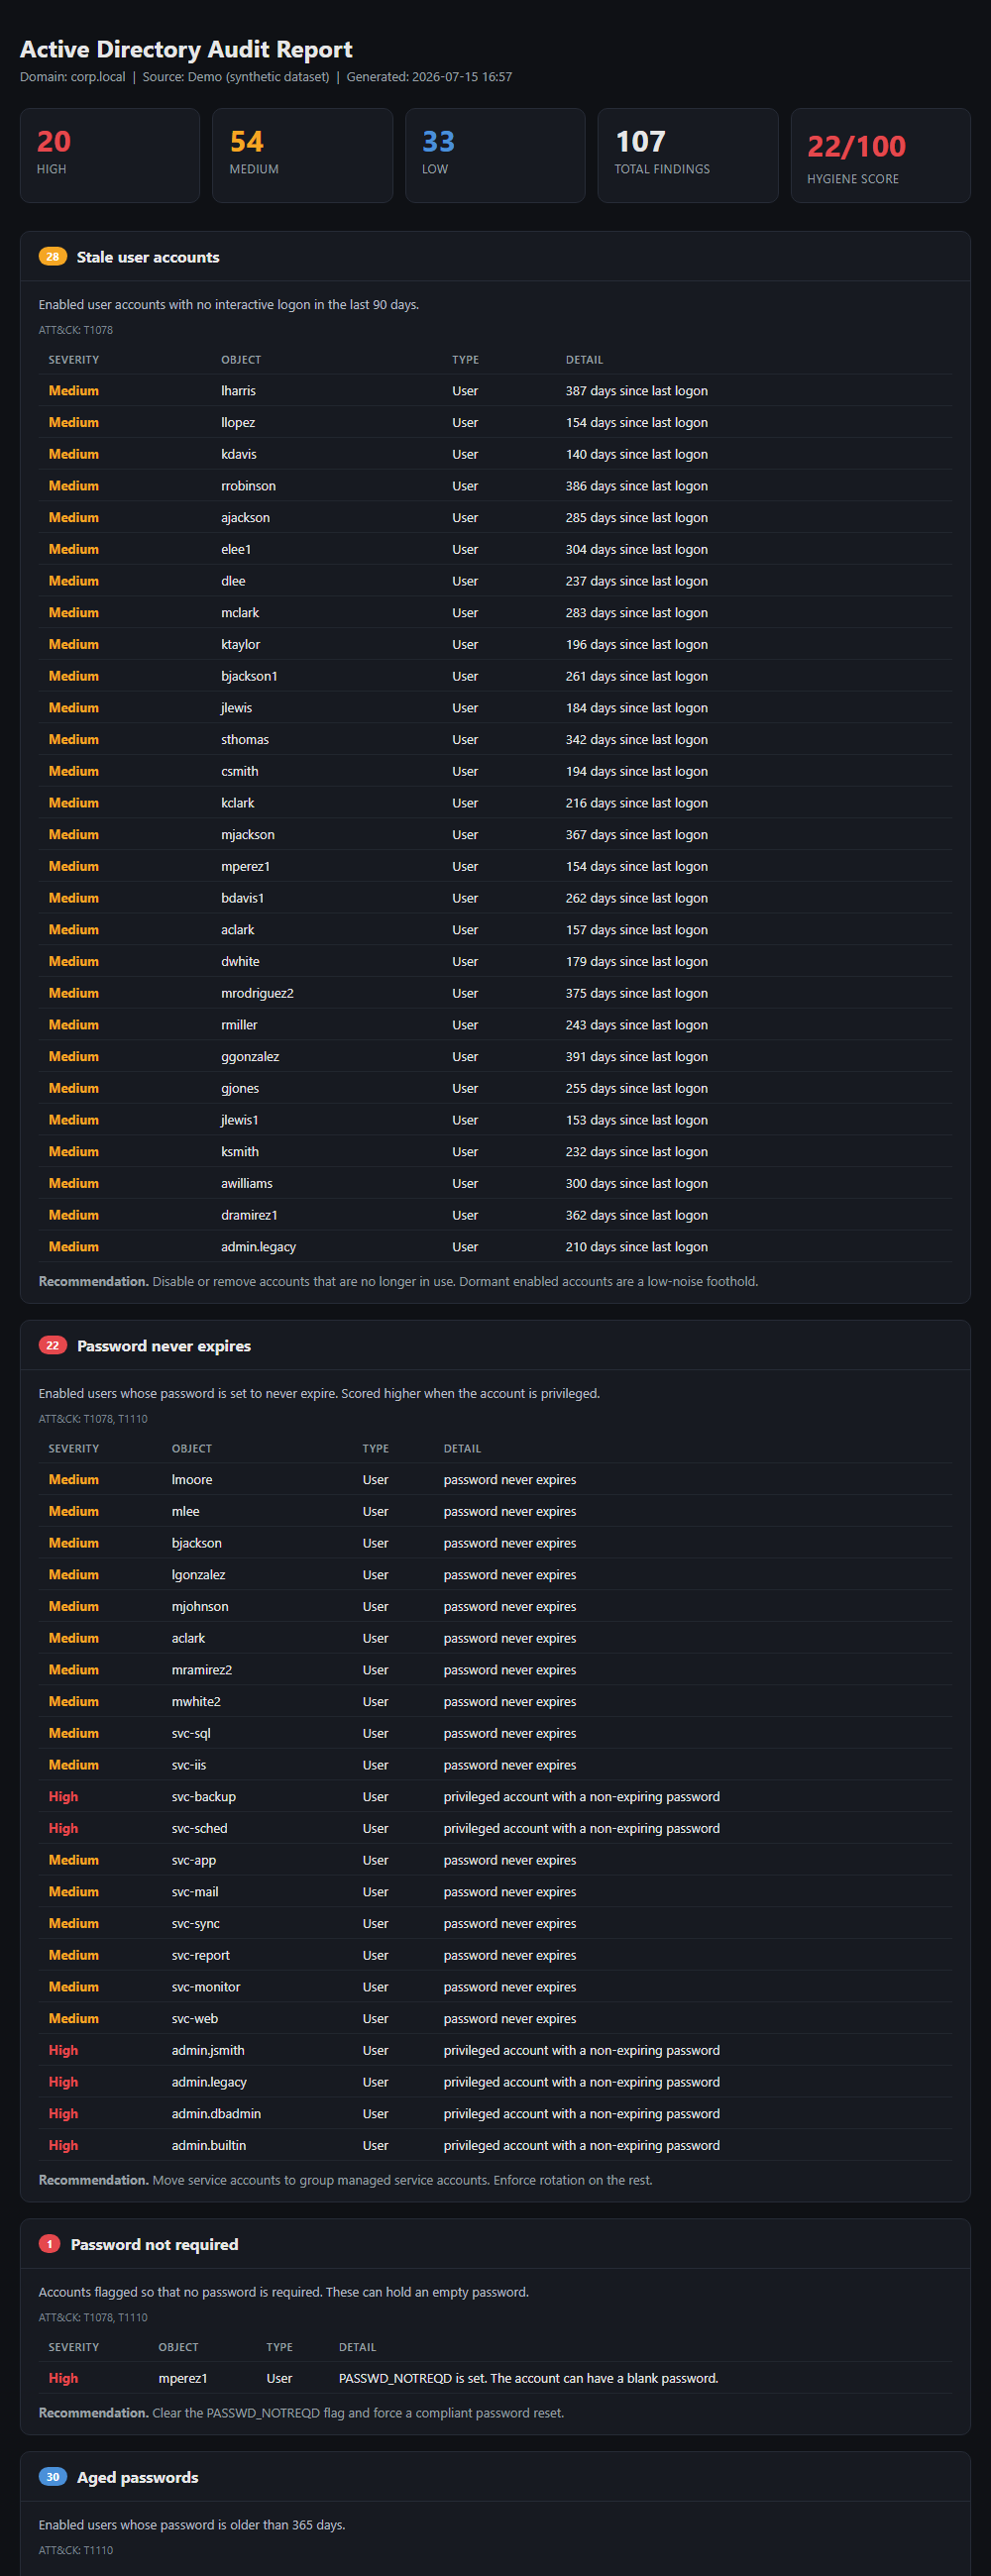Viewport: 991px width, 2576px height.
Task: Expand the Password not required section header
Action: 495,2244
